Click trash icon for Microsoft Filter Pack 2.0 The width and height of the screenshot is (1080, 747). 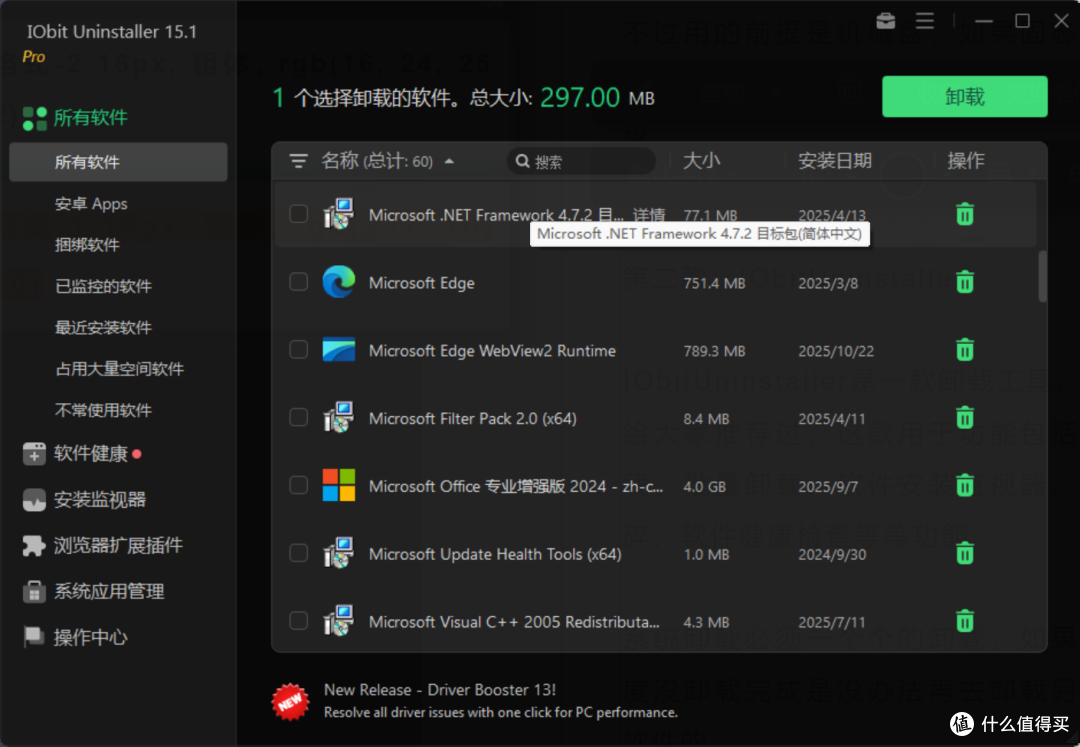965,417
